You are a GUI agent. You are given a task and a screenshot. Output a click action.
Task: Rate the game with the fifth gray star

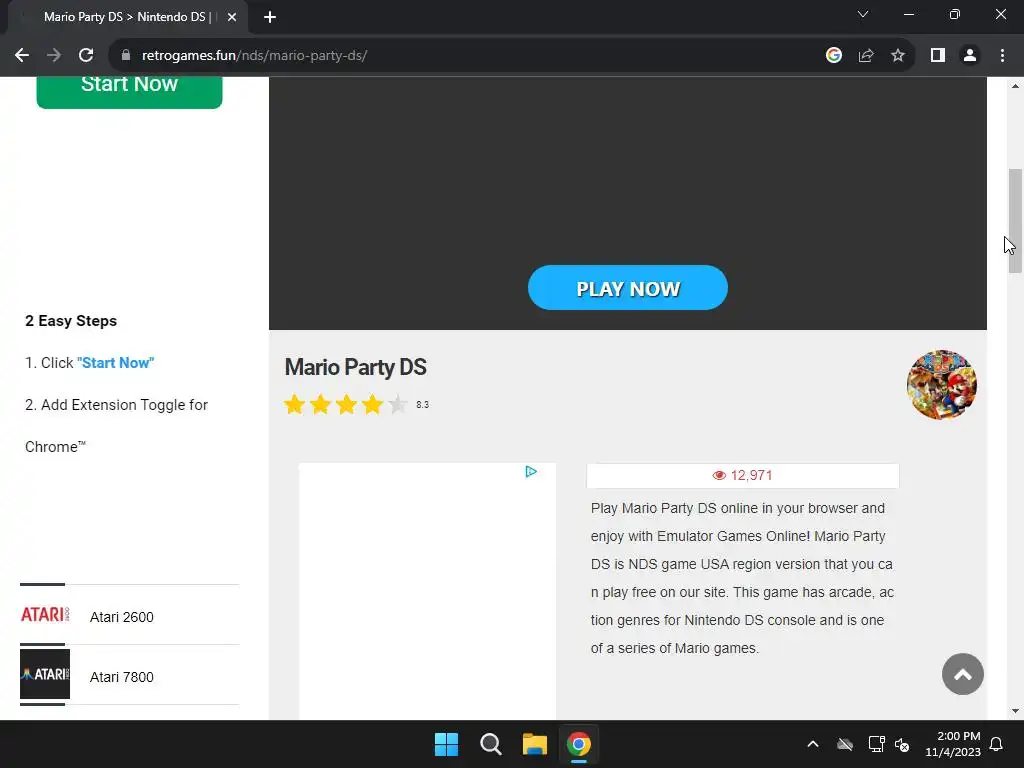(397, 404)
